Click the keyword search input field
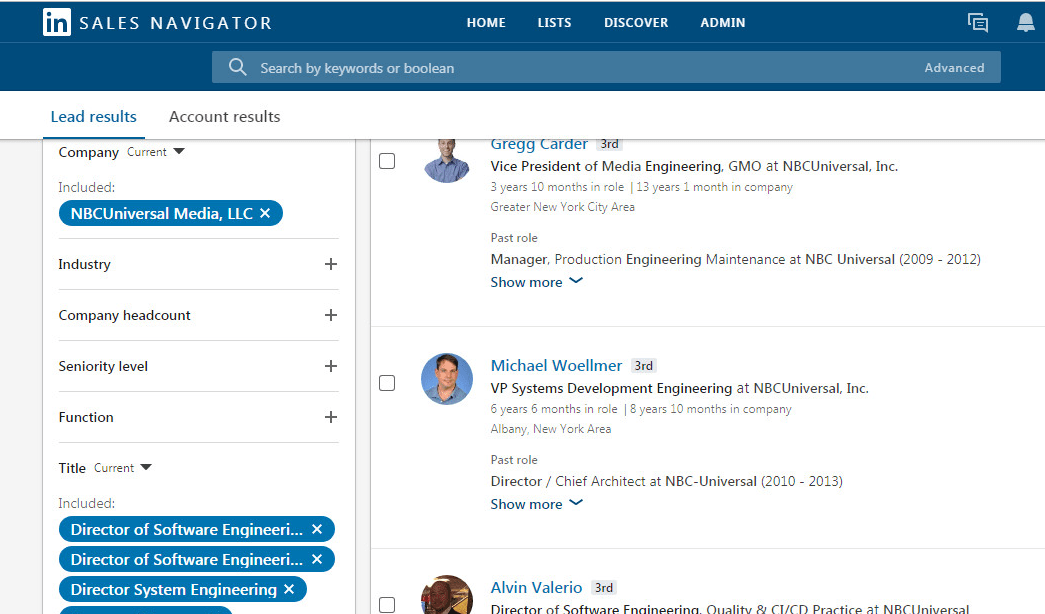The width and height of the screenshot is (1045, 614). coord(580,68)
